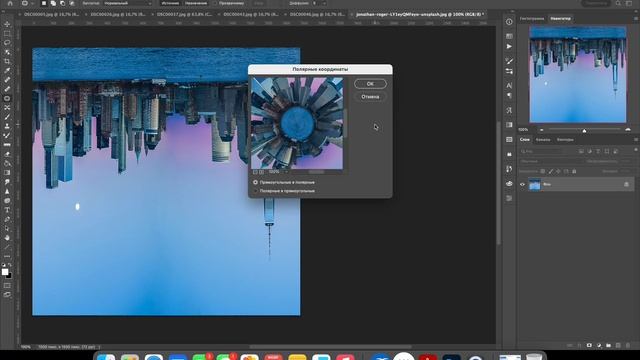Screen dimensions: 640x360
Task: Select the Rectangular Marquee tool
Action: click(x=7, y=33)
